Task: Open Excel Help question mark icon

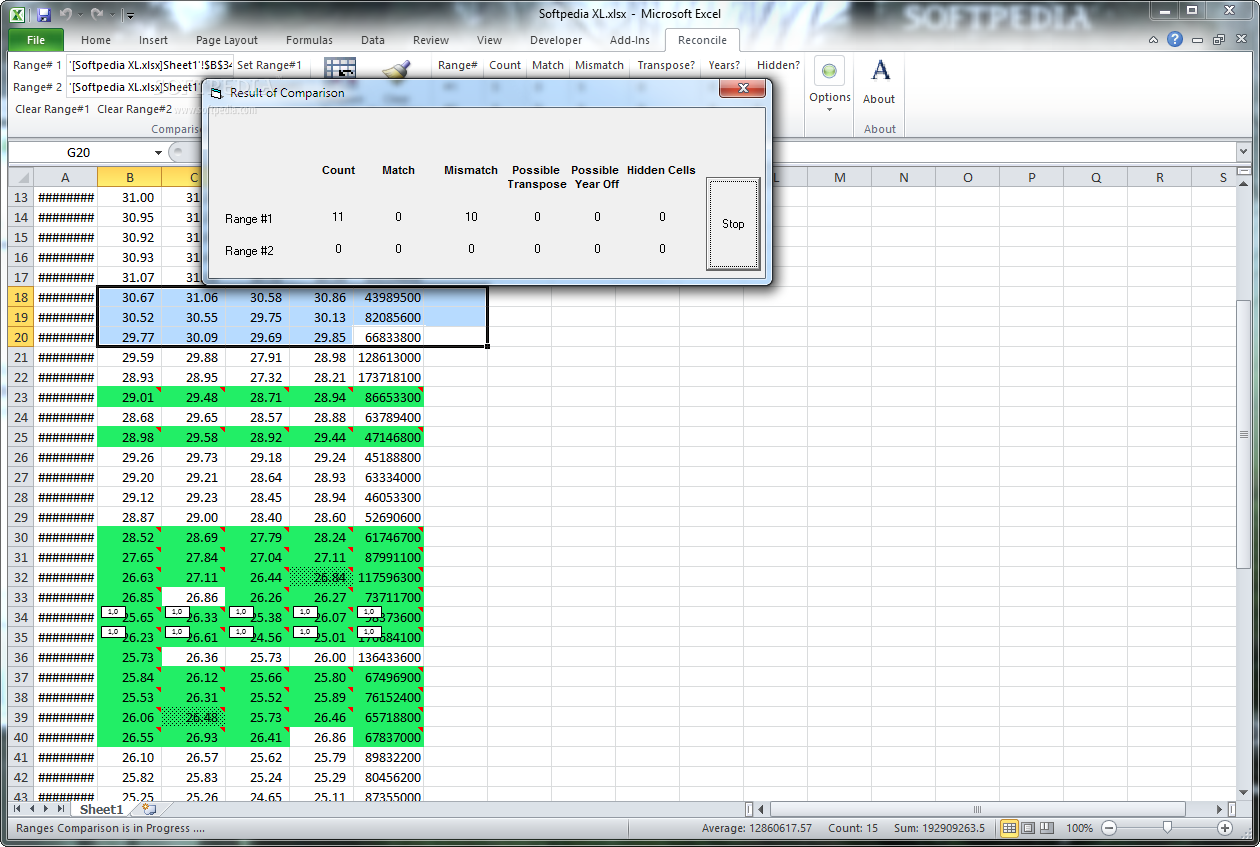Action: tap(1175, 40)
